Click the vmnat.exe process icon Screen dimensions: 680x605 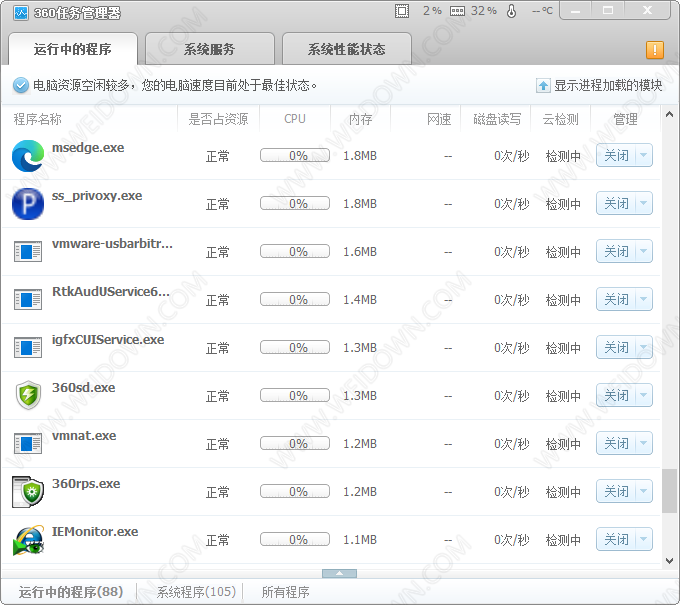tap(28, 444)
